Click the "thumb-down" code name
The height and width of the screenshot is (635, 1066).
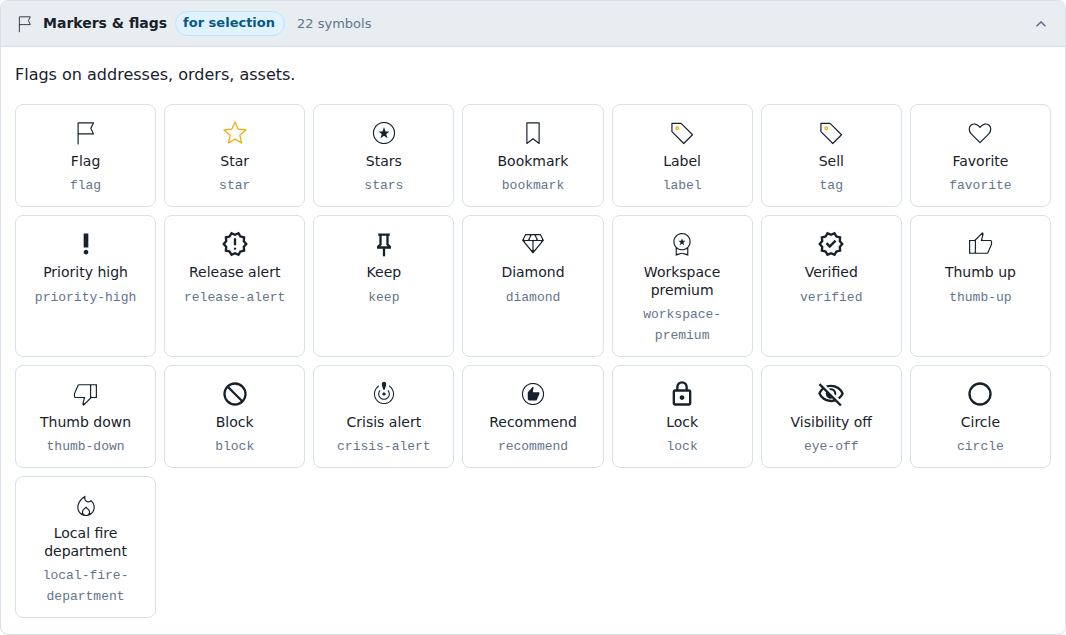pyautogui.click(x=86, y=446)
